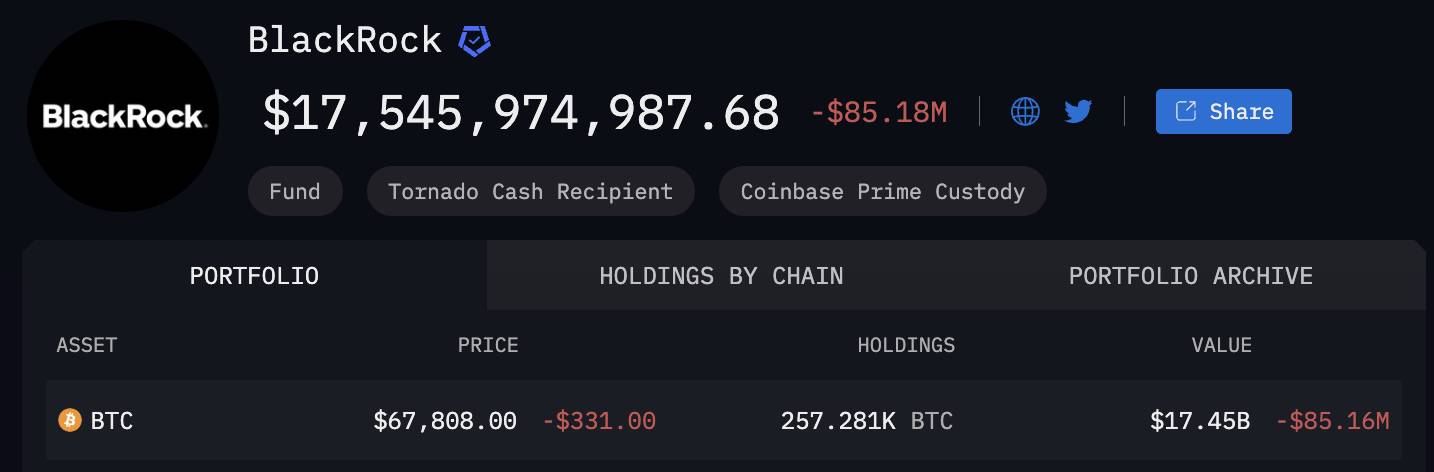Click the BlackRock entity name heading

(x=345, y=40)
